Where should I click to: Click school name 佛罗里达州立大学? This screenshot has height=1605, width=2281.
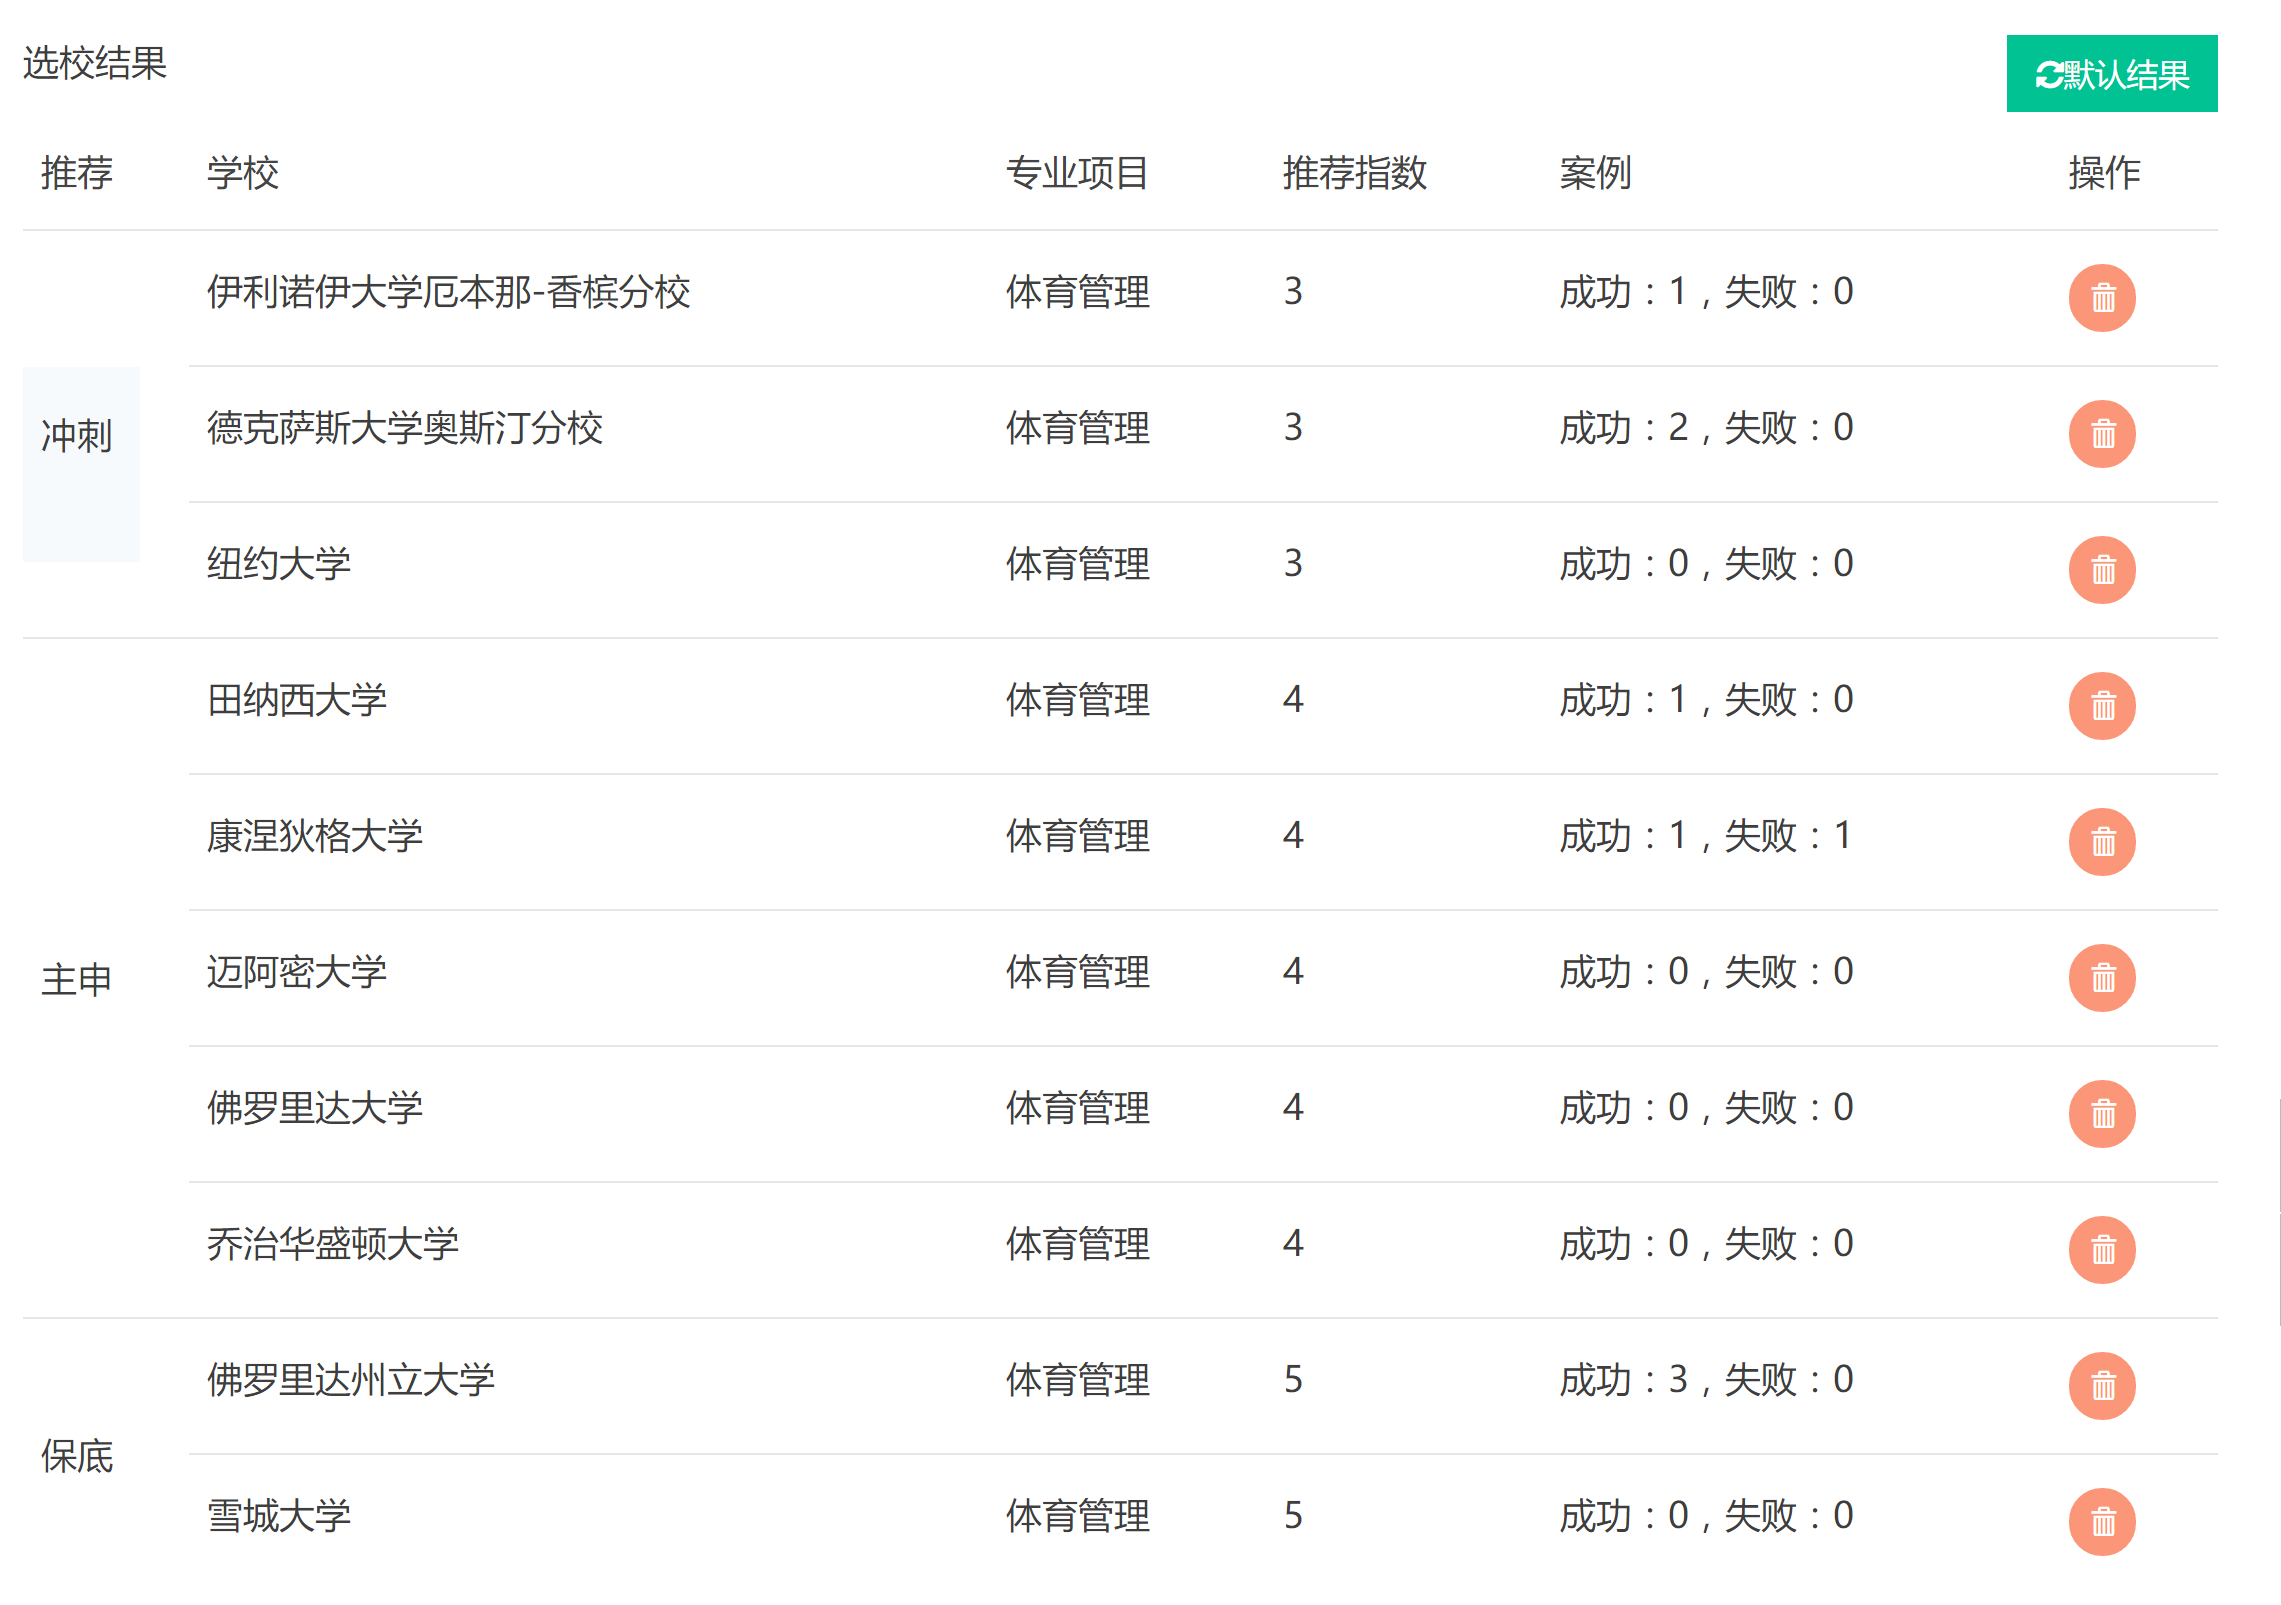[351, 1380]
